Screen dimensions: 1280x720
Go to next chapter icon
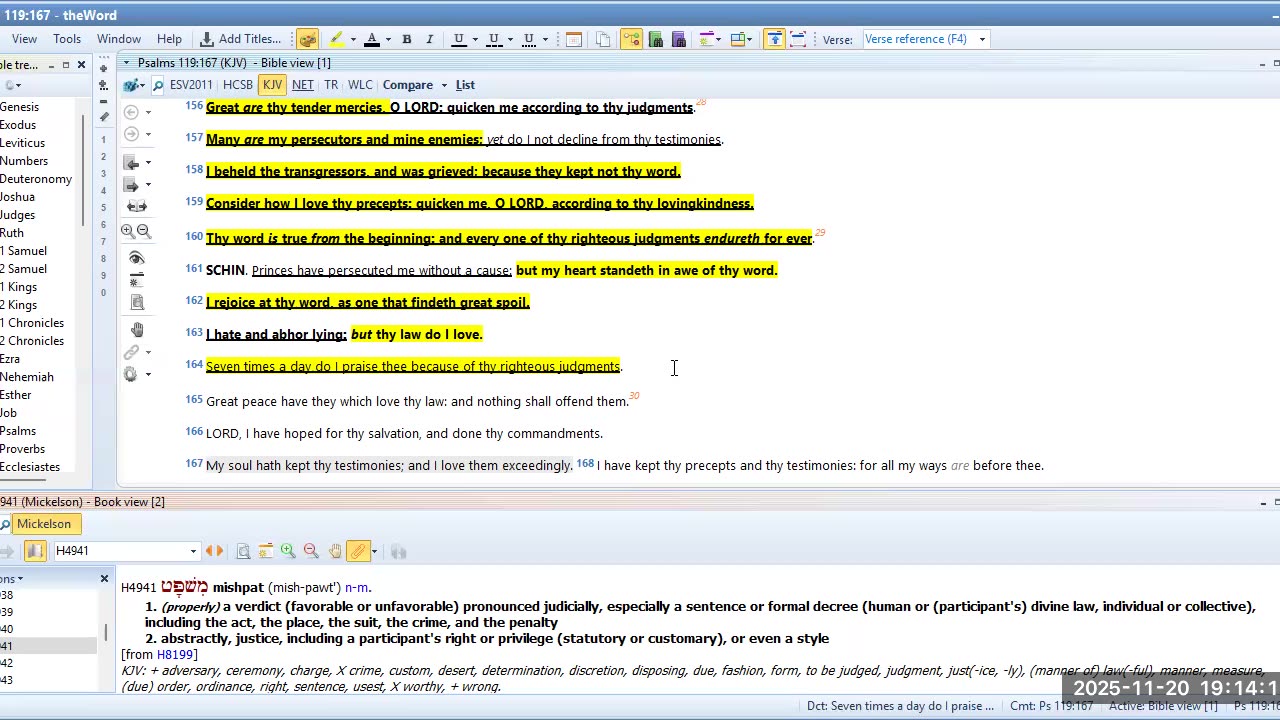point(131,185)
